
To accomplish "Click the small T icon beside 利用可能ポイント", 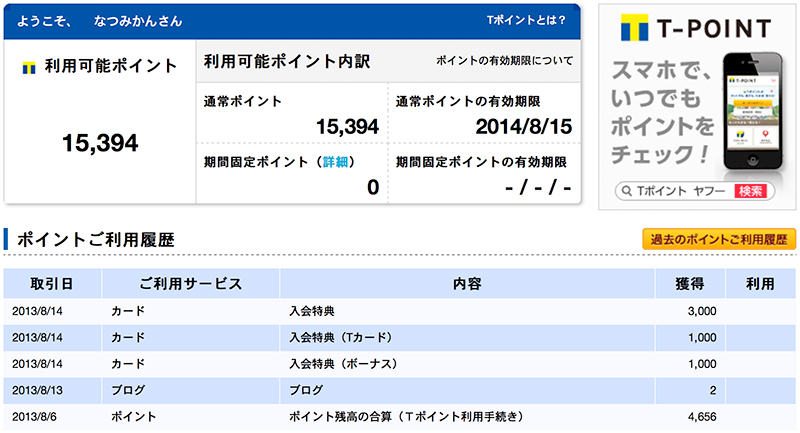I will 29,67.
